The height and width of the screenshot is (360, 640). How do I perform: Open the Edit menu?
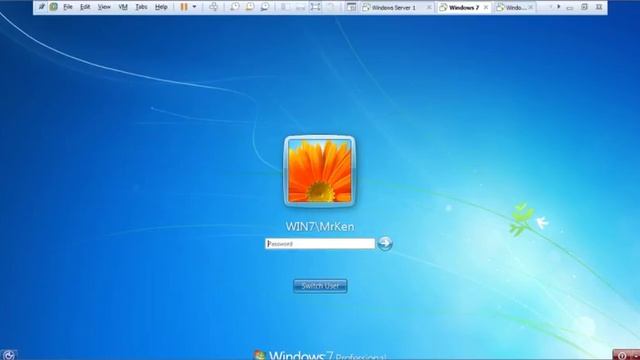click(85, 7)
